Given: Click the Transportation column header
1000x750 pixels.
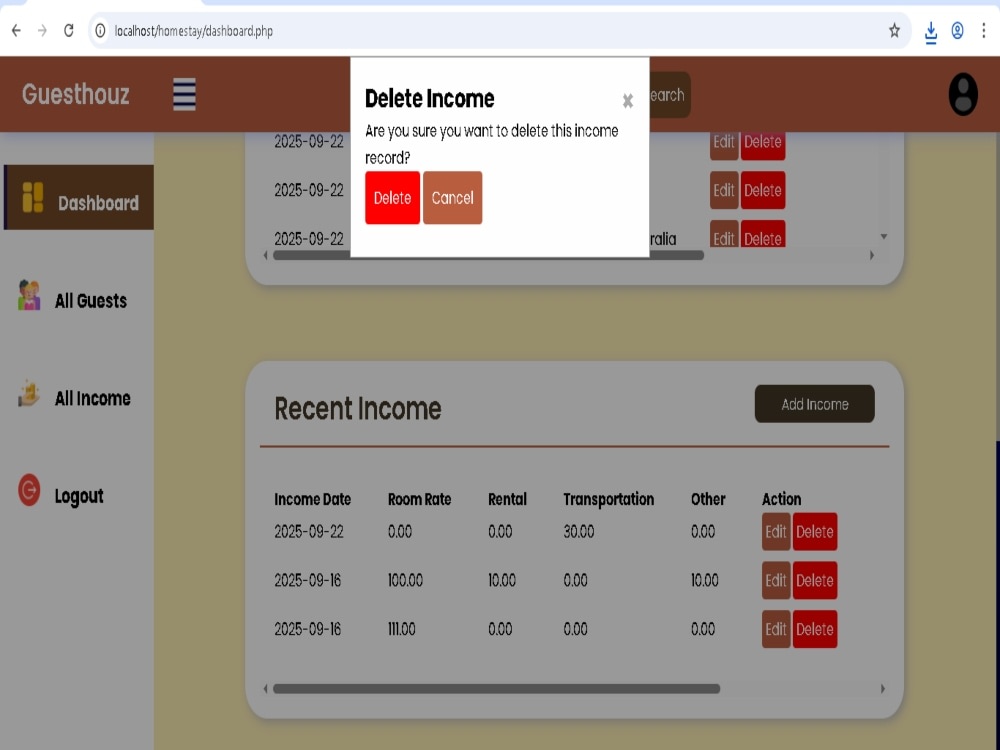Looking at the screenshot, I should (x=608, y=499).
